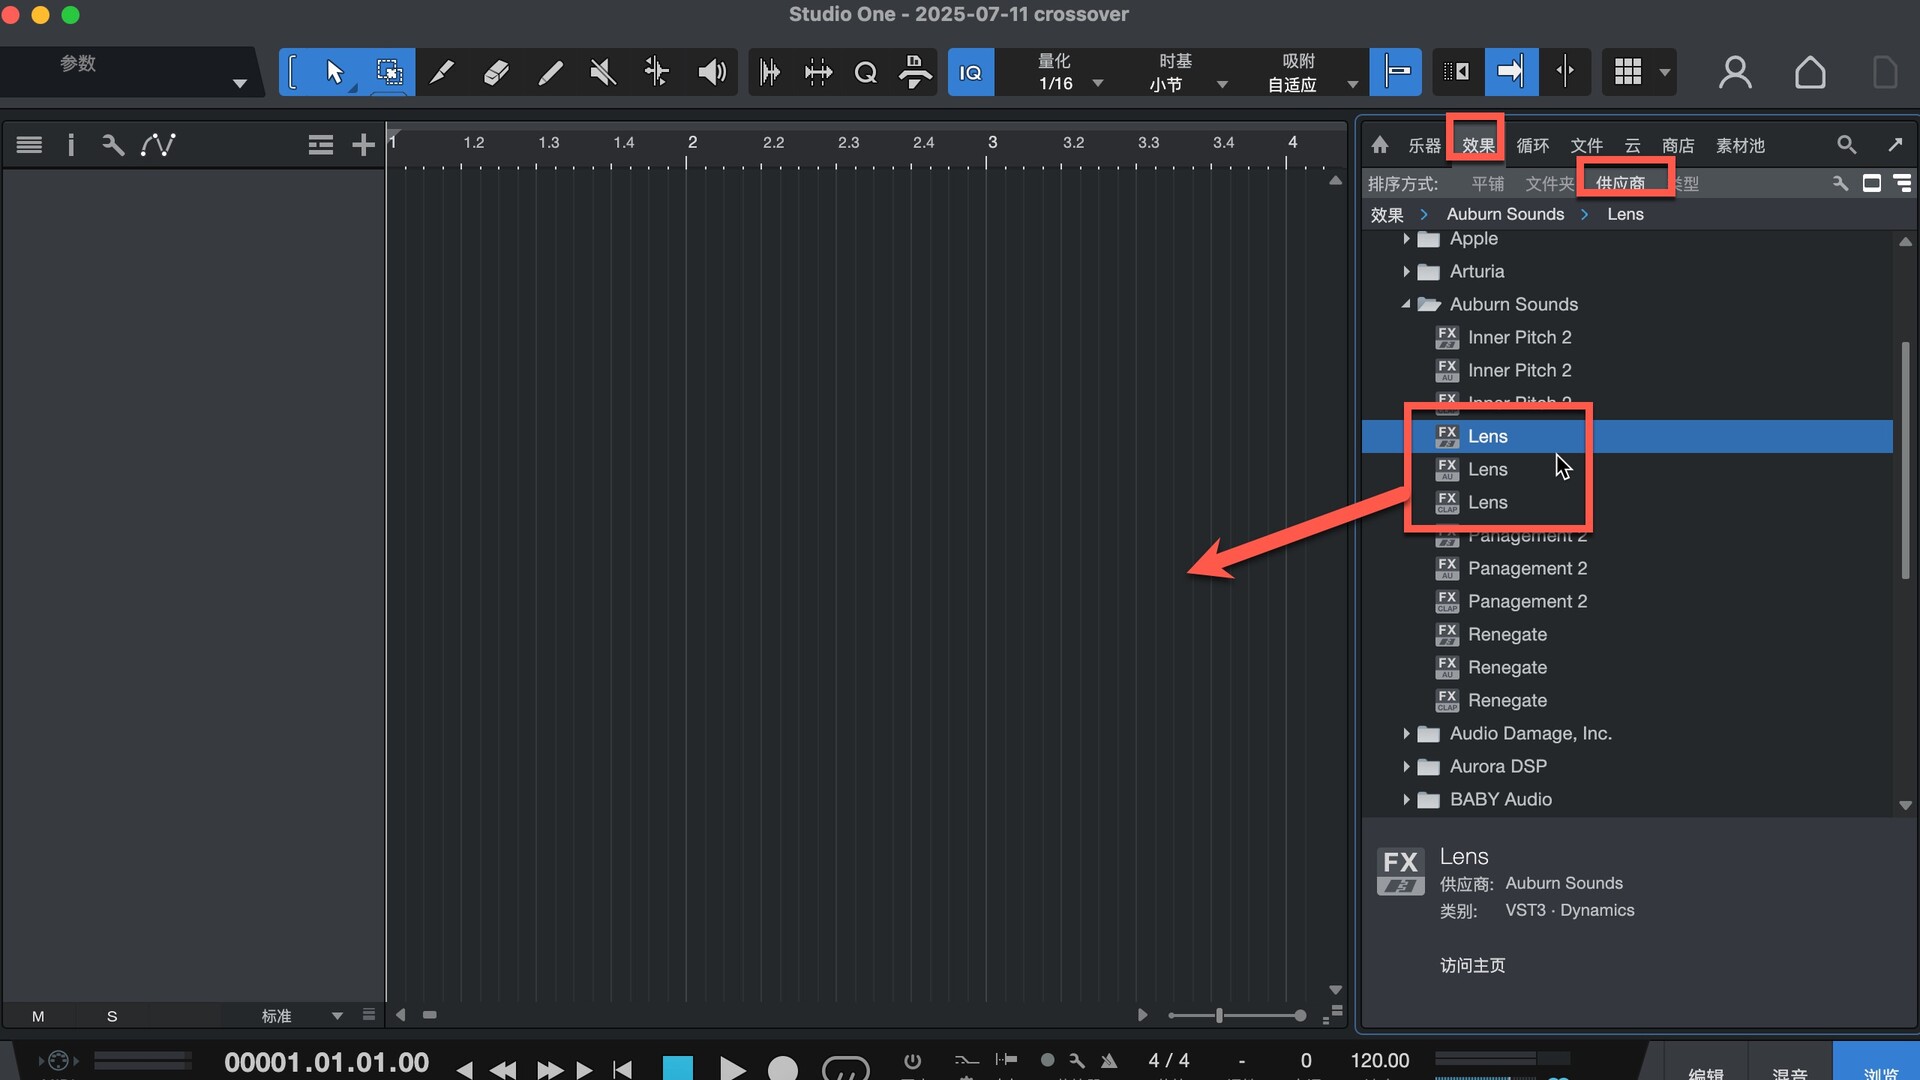The height and width of the screenshot is (1080, 1920).
Task: Click the 4 / 4 time signature
Action: (x=1169, y=1060)
